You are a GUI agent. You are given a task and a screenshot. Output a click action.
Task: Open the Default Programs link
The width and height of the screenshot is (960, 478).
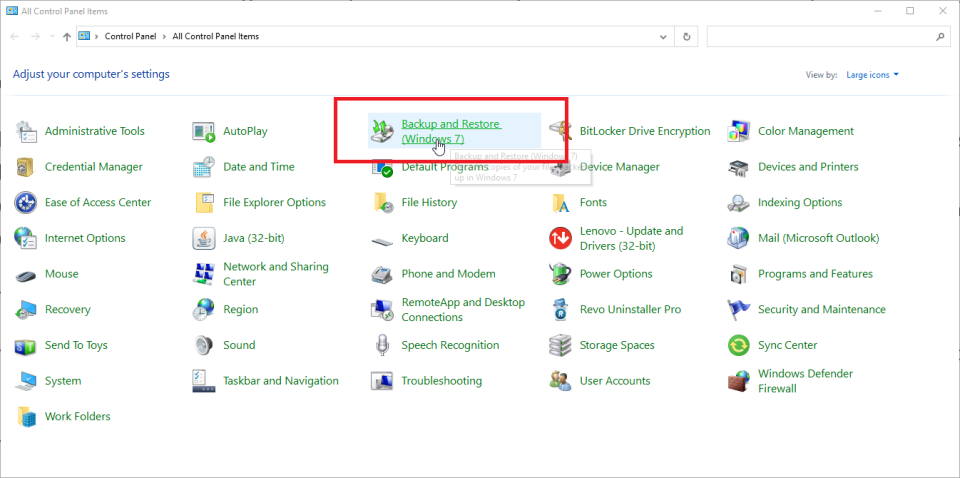445,166
